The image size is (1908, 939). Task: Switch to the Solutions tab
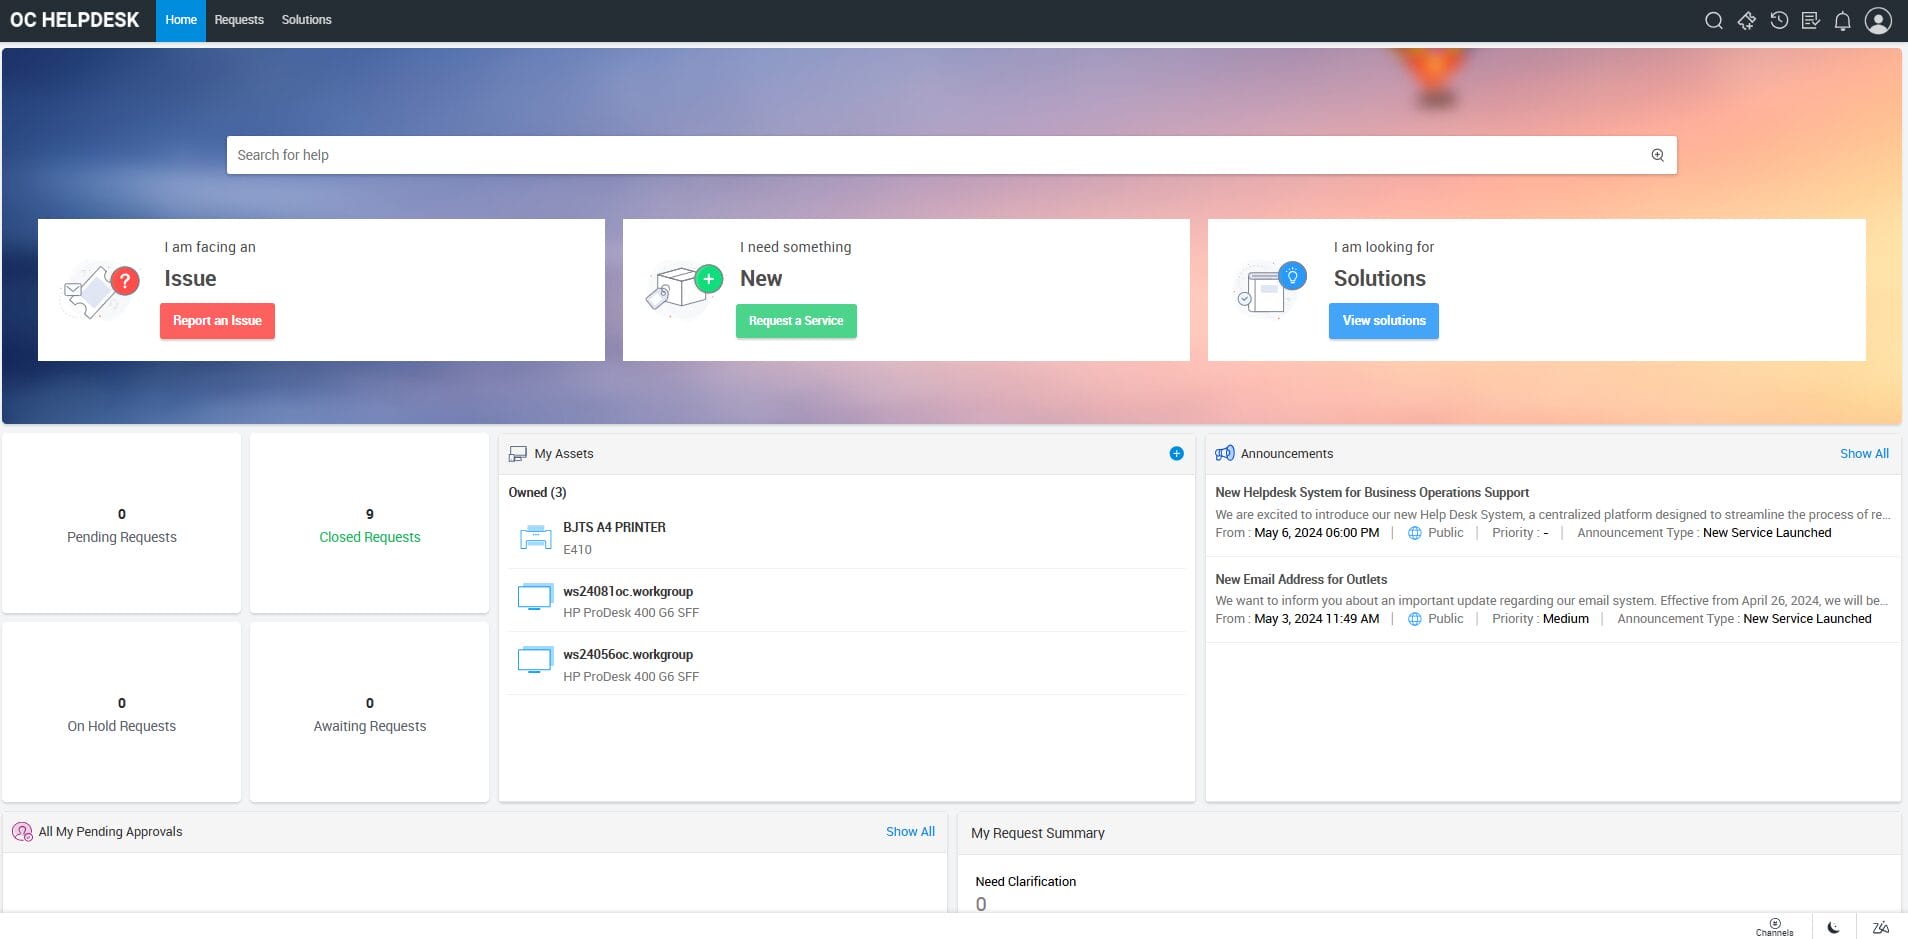[306, 20]
